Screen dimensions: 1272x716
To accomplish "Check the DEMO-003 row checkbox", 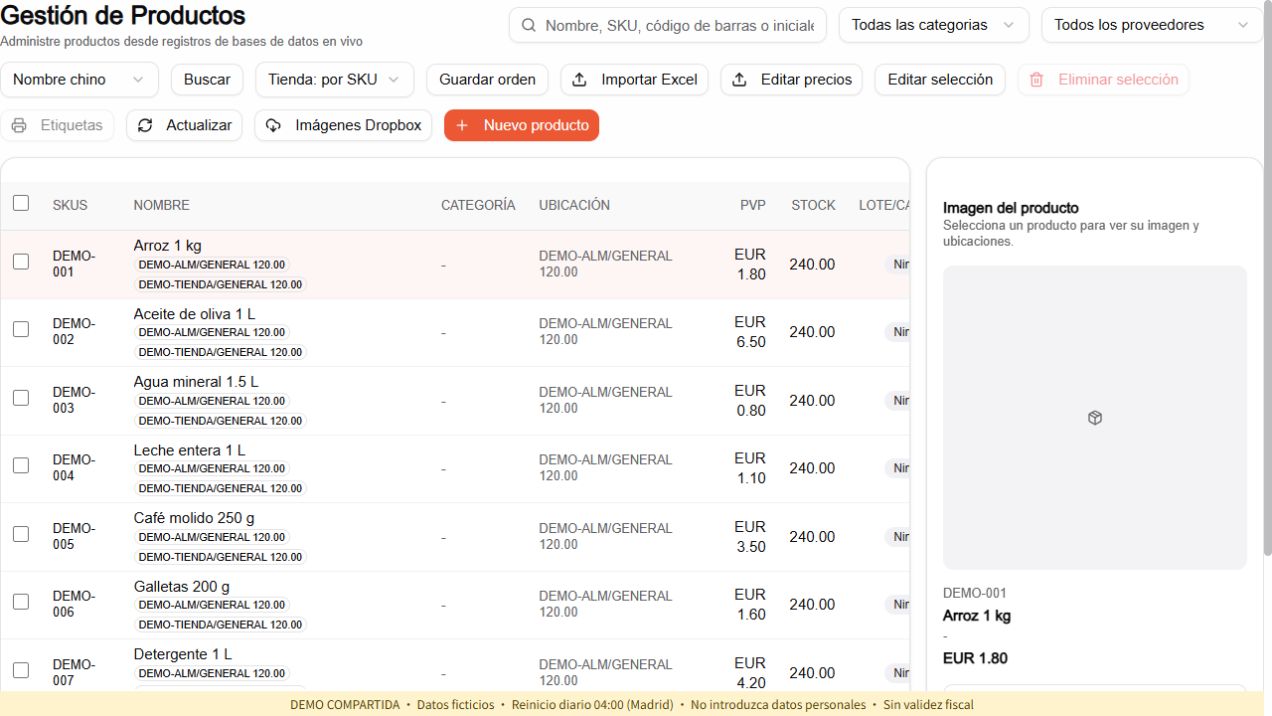I will 21,398.
